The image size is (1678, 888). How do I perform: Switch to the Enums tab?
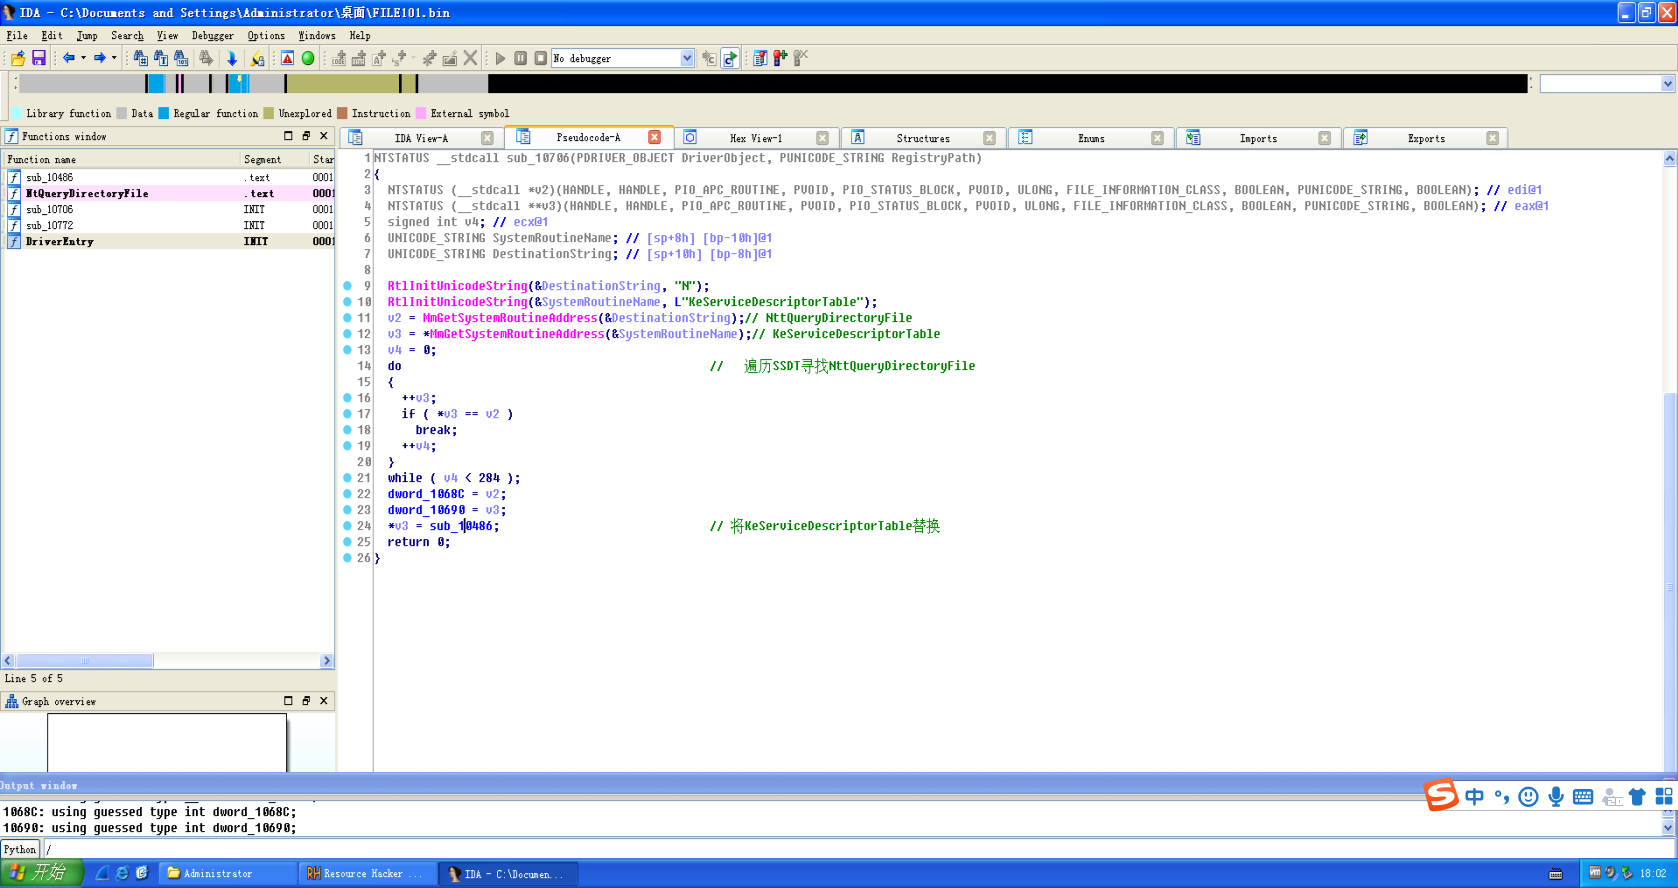(x=1091, y=138)
